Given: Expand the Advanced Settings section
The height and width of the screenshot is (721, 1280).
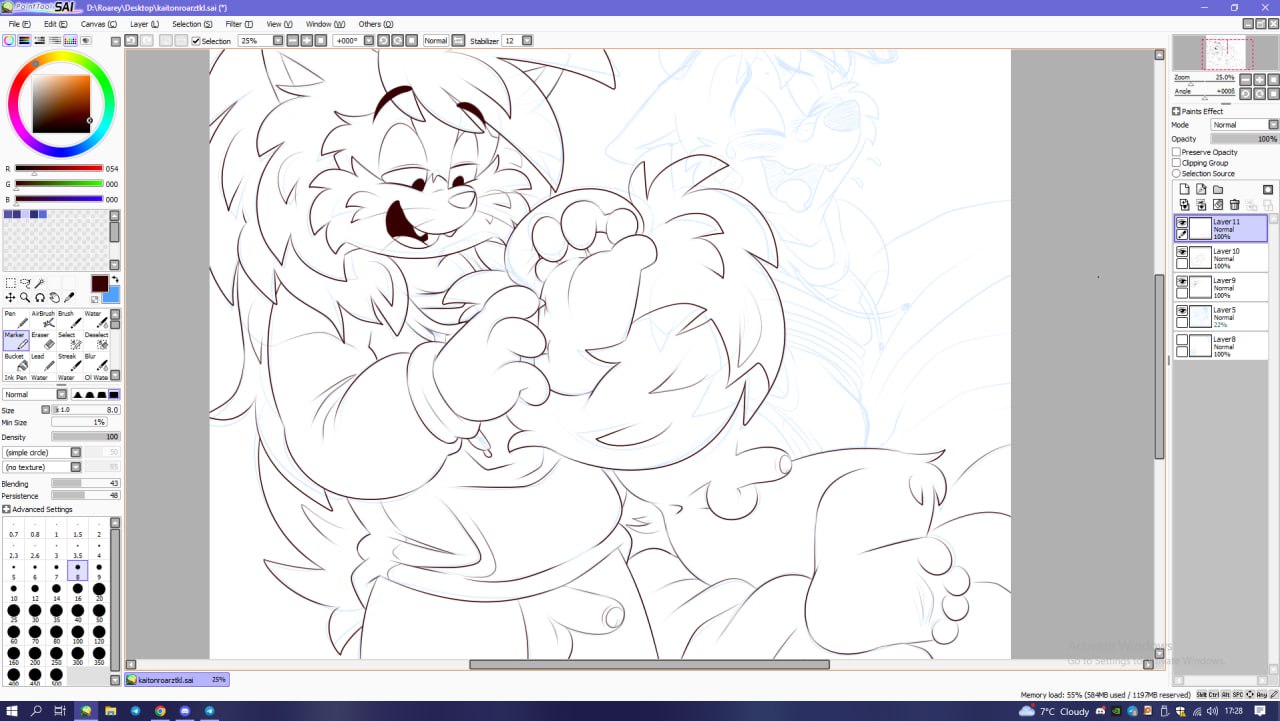Looking at the screenshot, I should click(7, 510).
